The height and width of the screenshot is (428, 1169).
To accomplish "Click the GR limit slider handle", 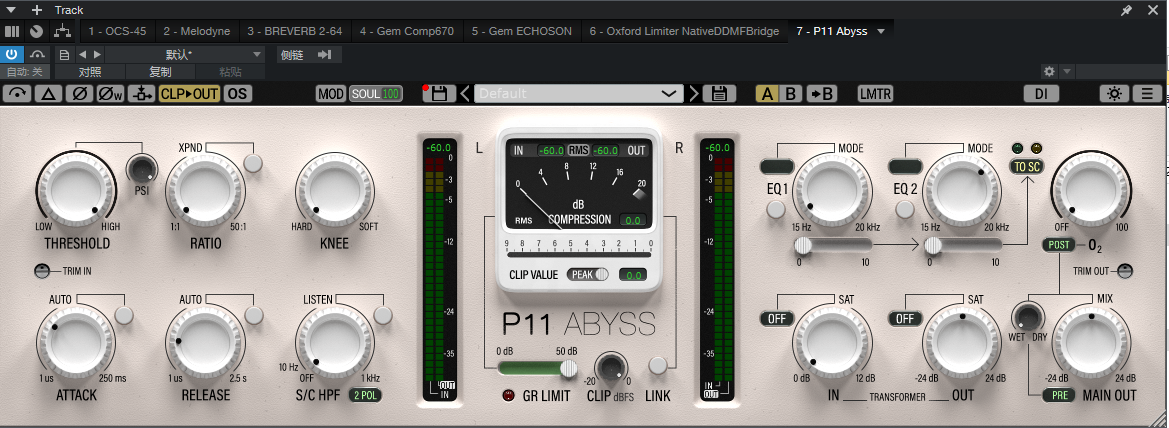I will [569, 368].
